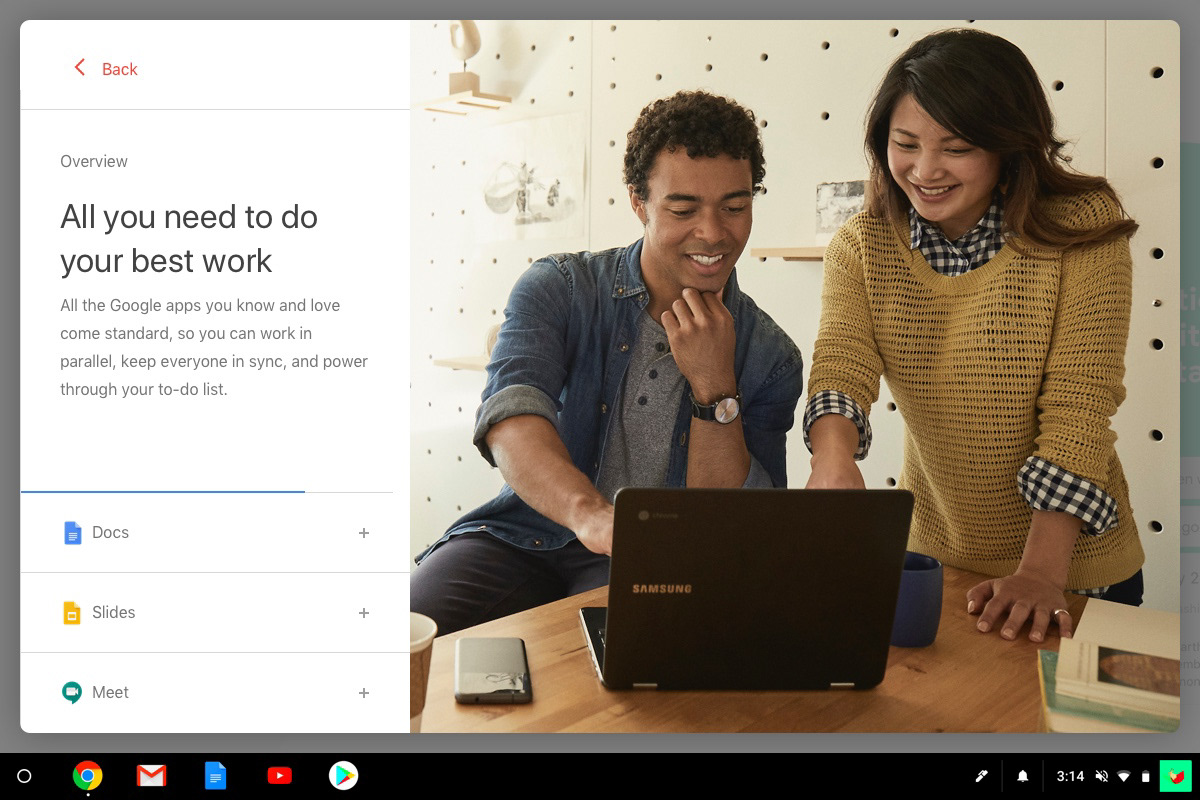Click the battery icon in tray
Viewport: 1200px width, 800px height.
(1146, 776)
